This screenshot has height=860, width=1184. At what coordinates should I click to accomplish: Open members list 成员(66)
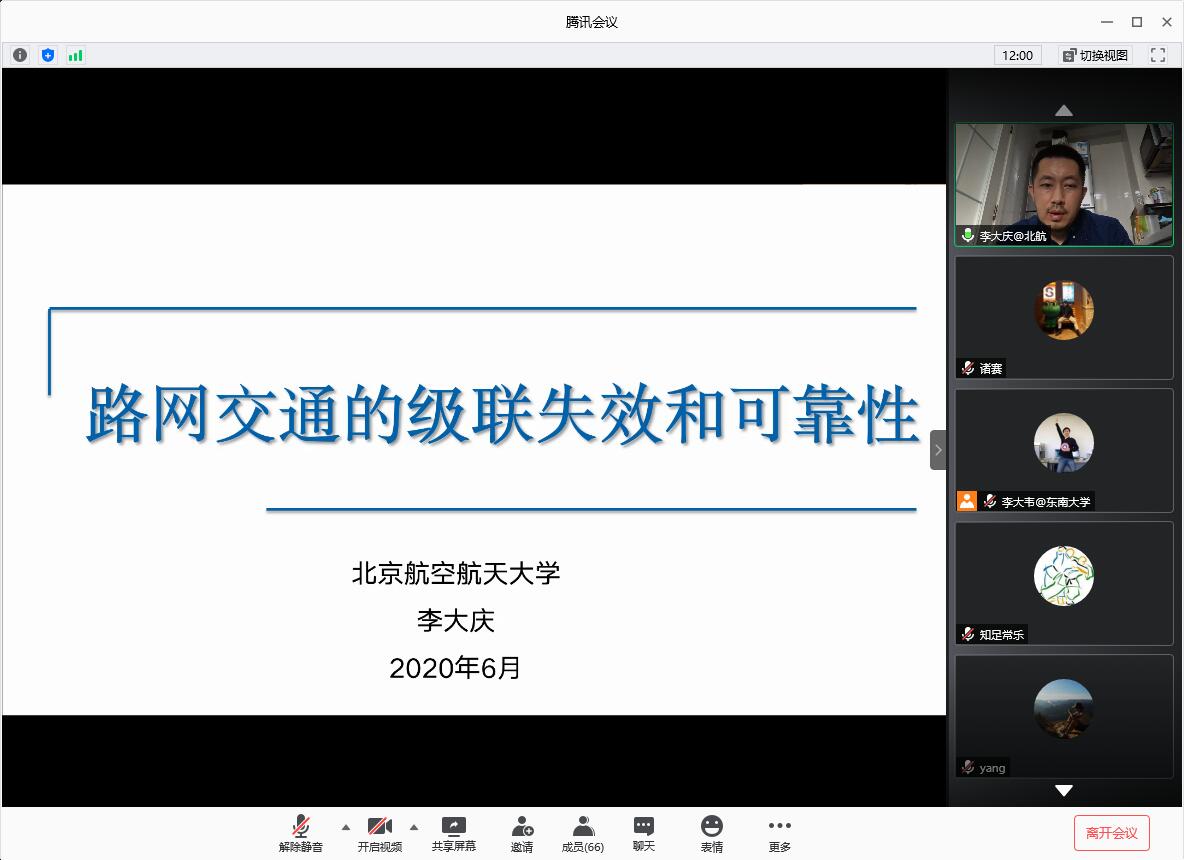tap(583, 834)
